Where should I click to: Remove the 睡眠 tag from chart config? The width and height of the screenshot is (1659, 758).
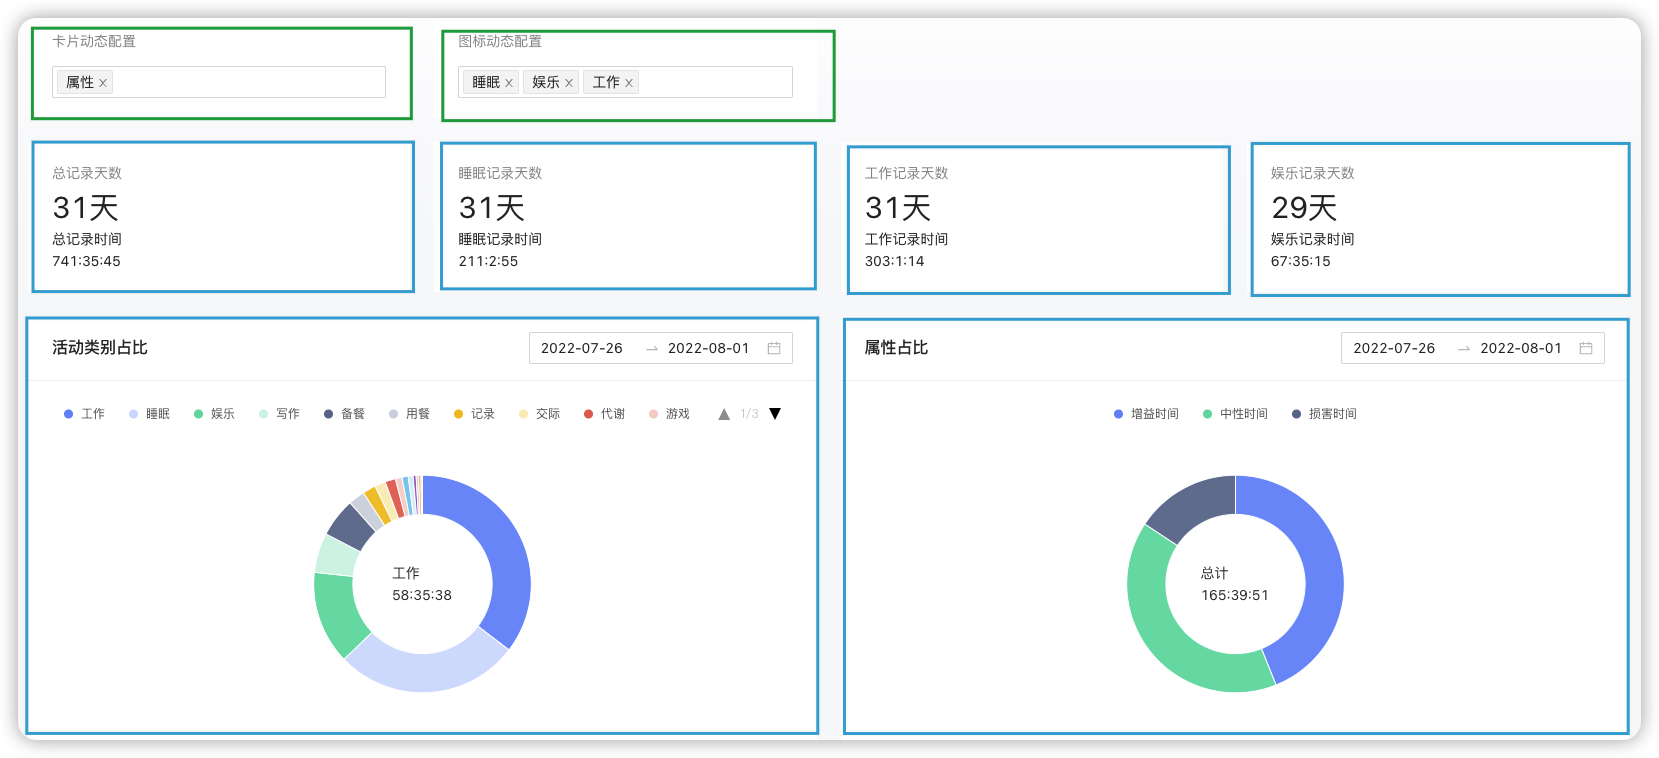click(x=509, y=83)
